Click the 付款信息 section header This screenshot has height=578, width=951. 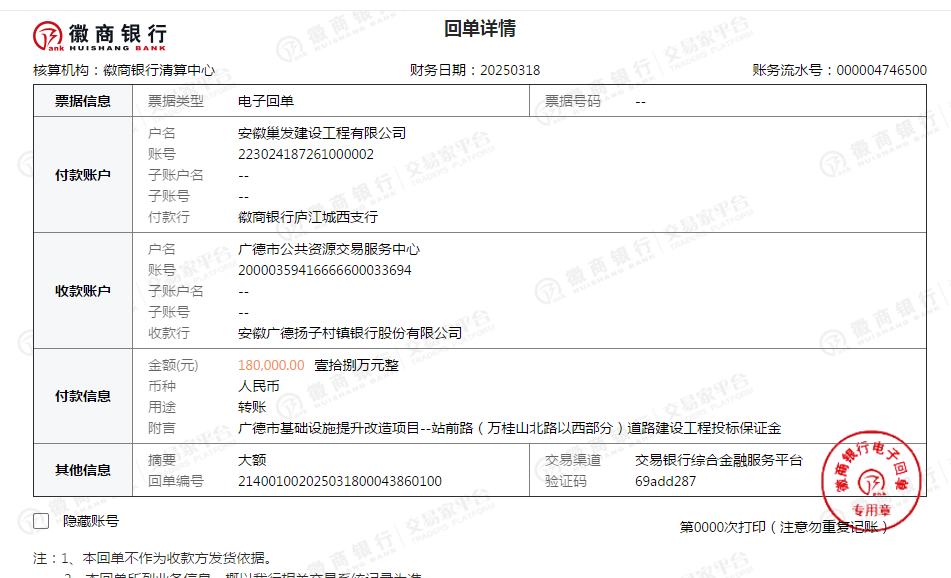(x=83, y=396)
